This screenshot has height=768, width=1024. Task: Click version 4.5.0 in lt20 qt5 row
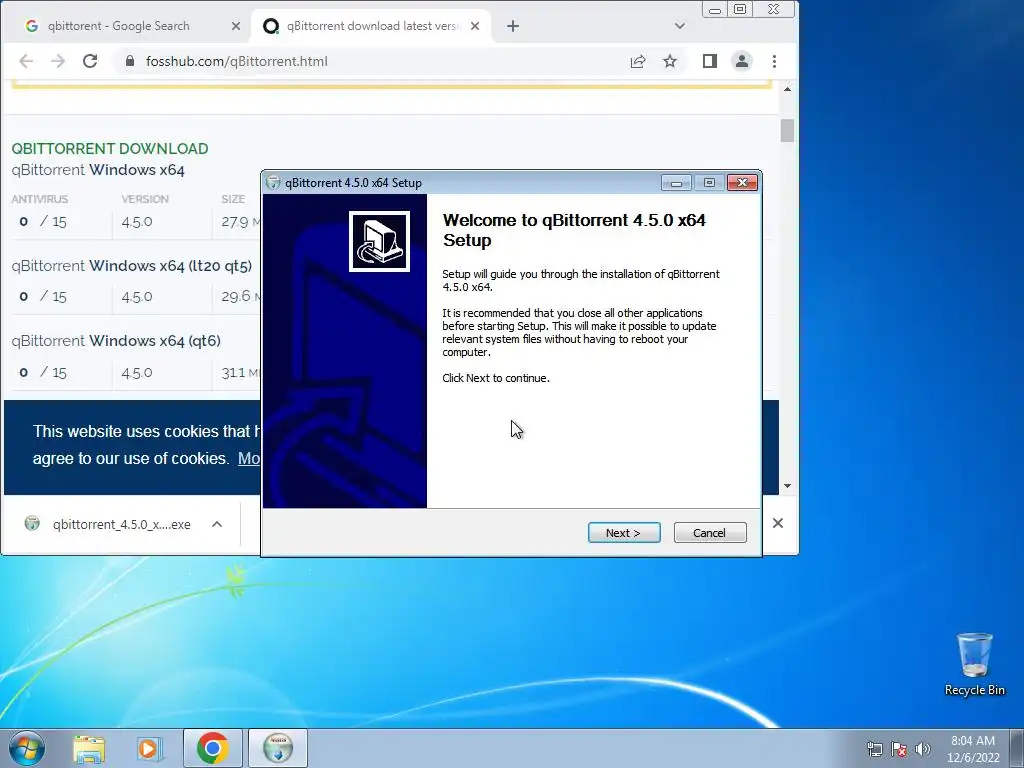coord(136,296)
